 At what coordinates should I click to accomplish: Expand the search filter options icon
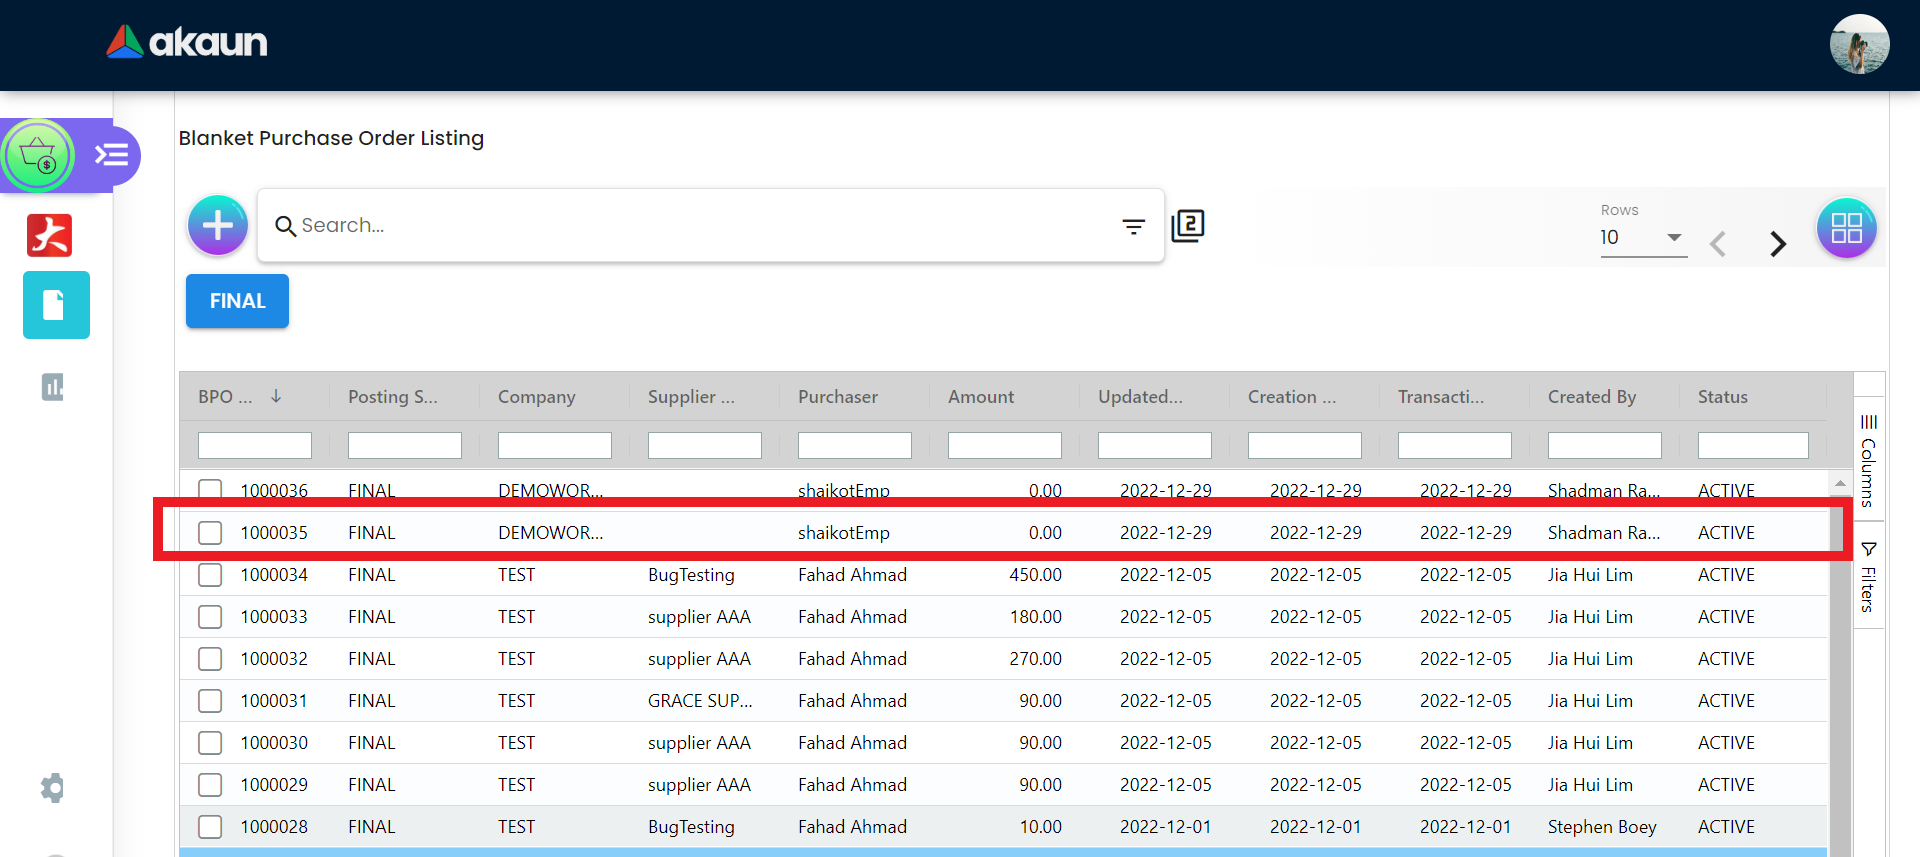1133,227
